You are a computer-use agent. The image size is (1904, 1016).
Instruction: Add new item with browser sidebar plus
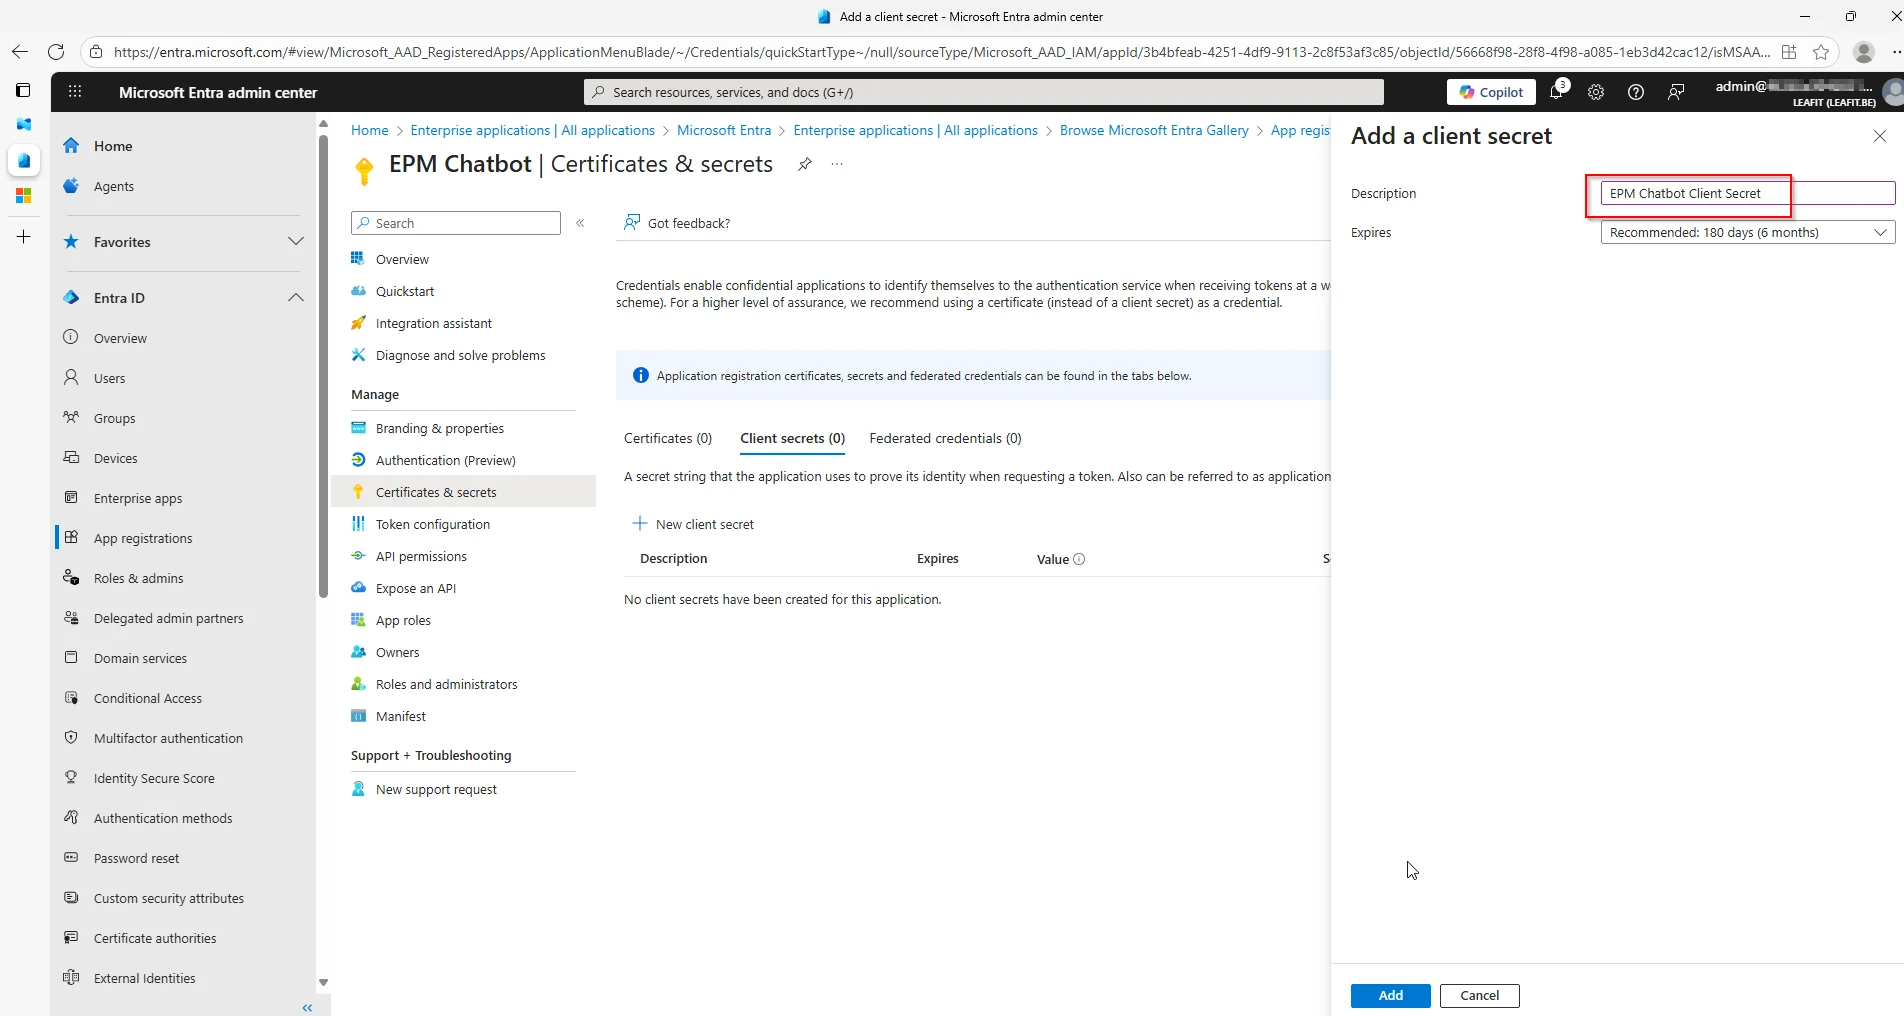coord(23,237)
